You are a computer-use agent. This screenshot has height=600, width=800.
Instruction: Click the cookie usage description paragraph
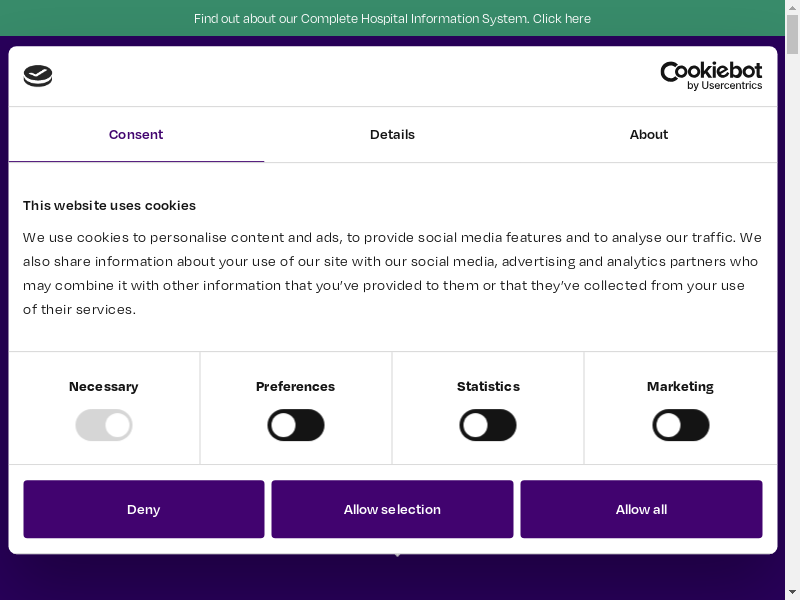[x=392, y=273]
